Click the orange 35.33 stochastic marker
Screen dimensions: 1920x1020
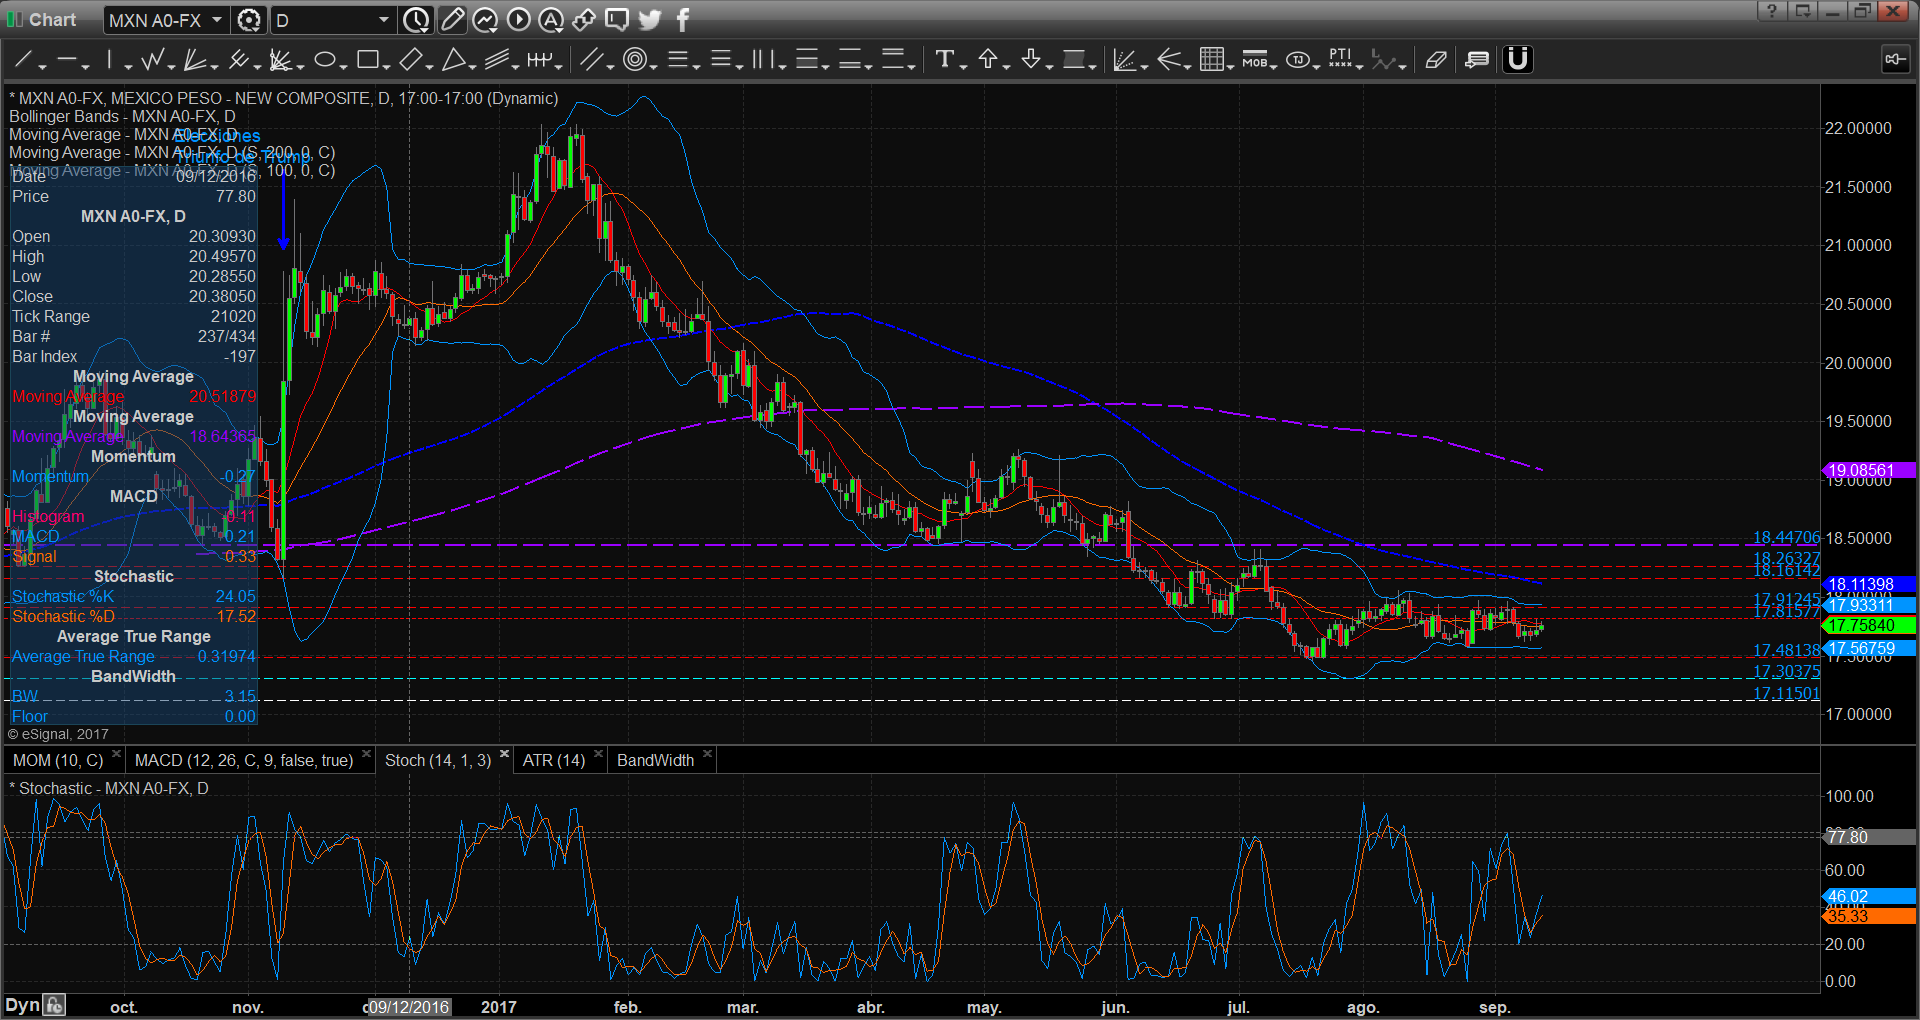[x=1868, y=916]
